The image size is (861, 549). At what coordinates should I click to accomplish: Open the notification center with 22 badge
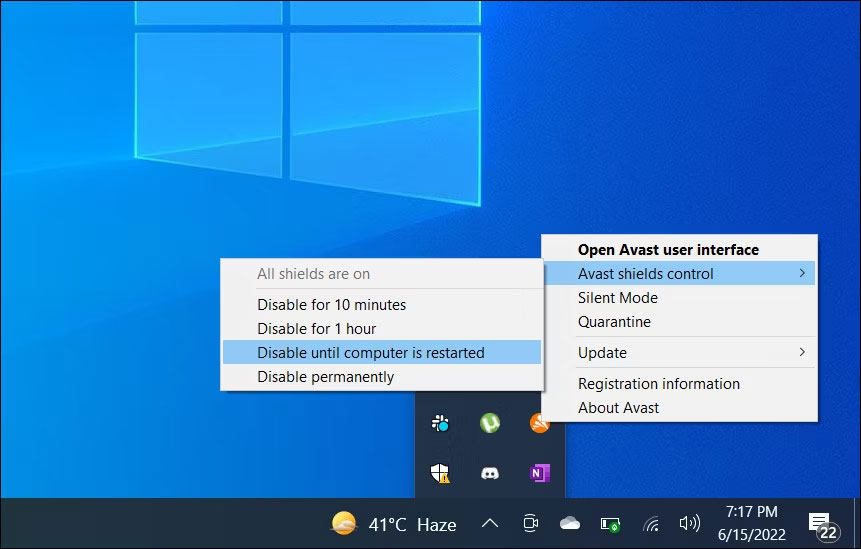pyautogui.click(x=822, y=525)
